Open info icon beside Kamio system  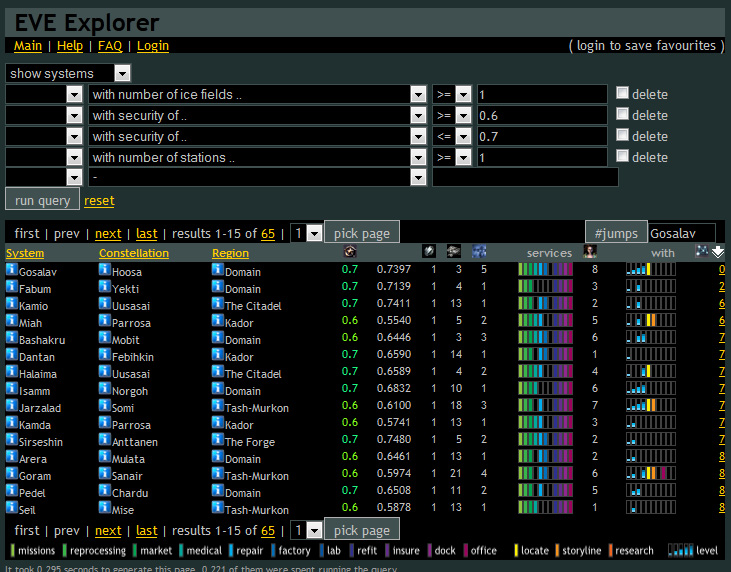pos(12,303)
